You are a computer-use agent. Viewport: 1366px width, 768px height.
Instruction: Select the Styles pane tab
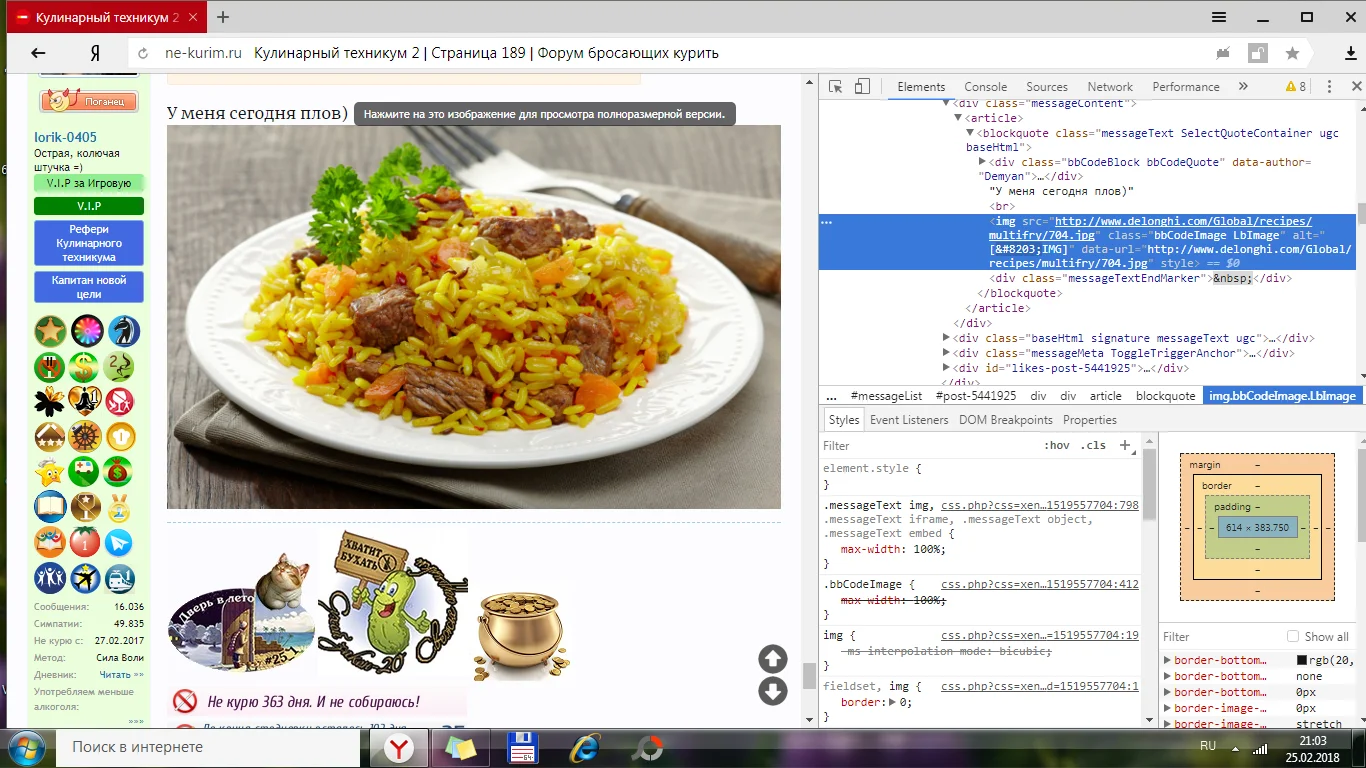(844, 420)
